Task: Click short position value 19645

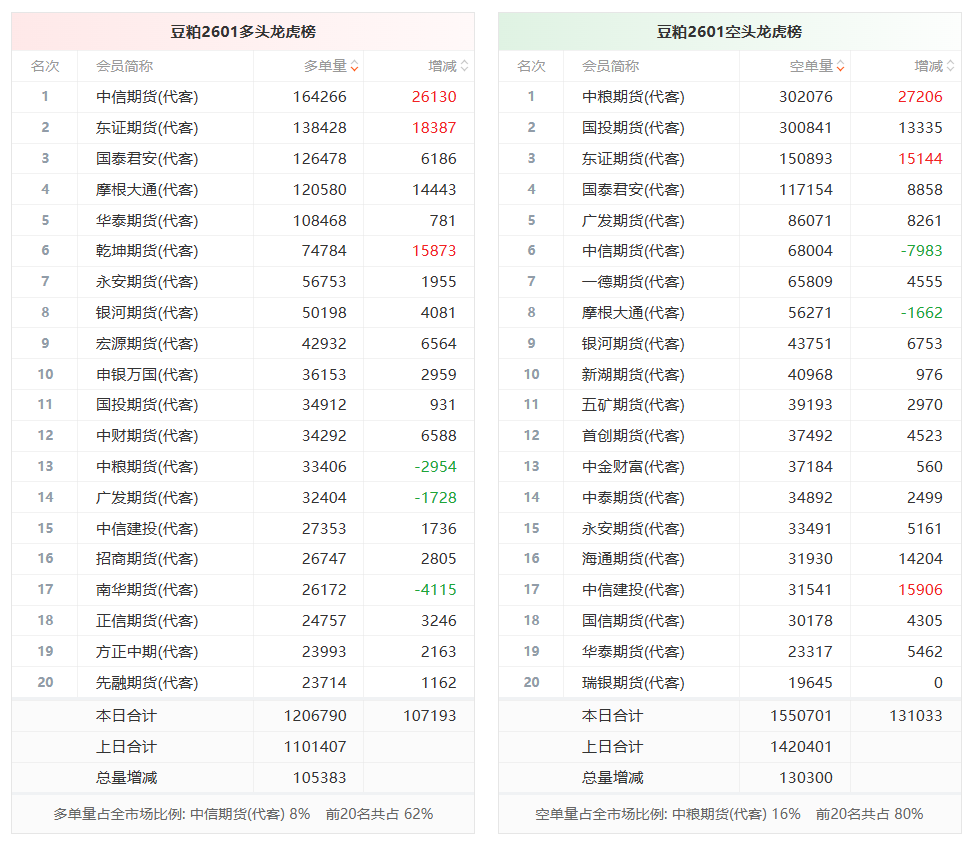Action: point(810,683)
